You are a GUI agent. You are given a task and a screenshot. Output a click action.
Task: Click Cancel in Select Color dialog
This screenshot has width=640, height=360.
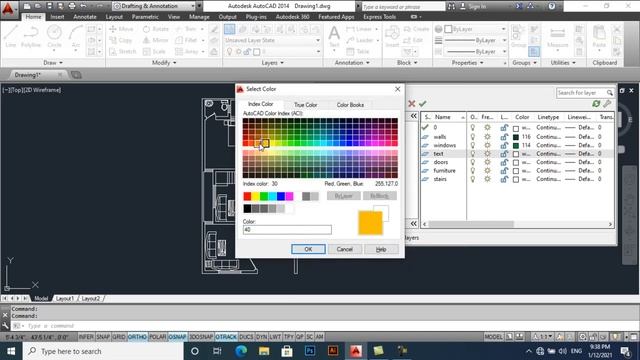click(344, 249)
